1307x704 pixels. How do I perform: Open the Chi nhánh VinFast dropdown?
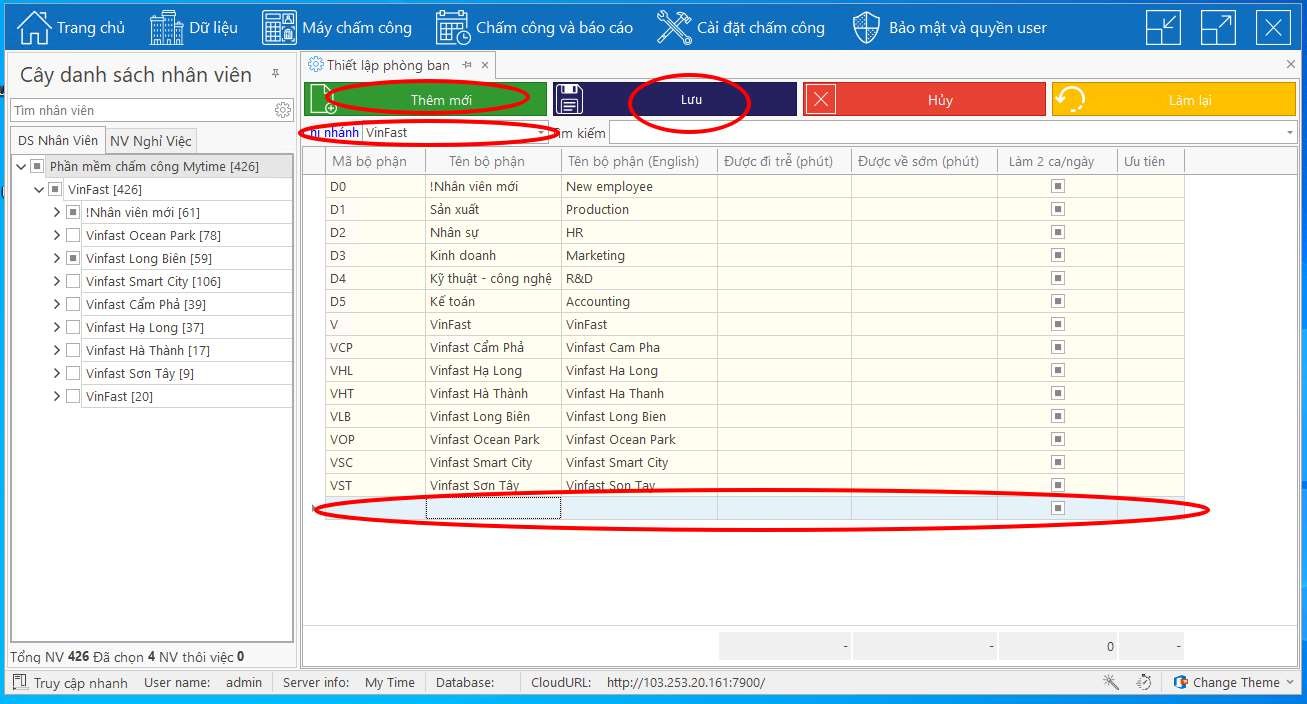tap(542, 132)
